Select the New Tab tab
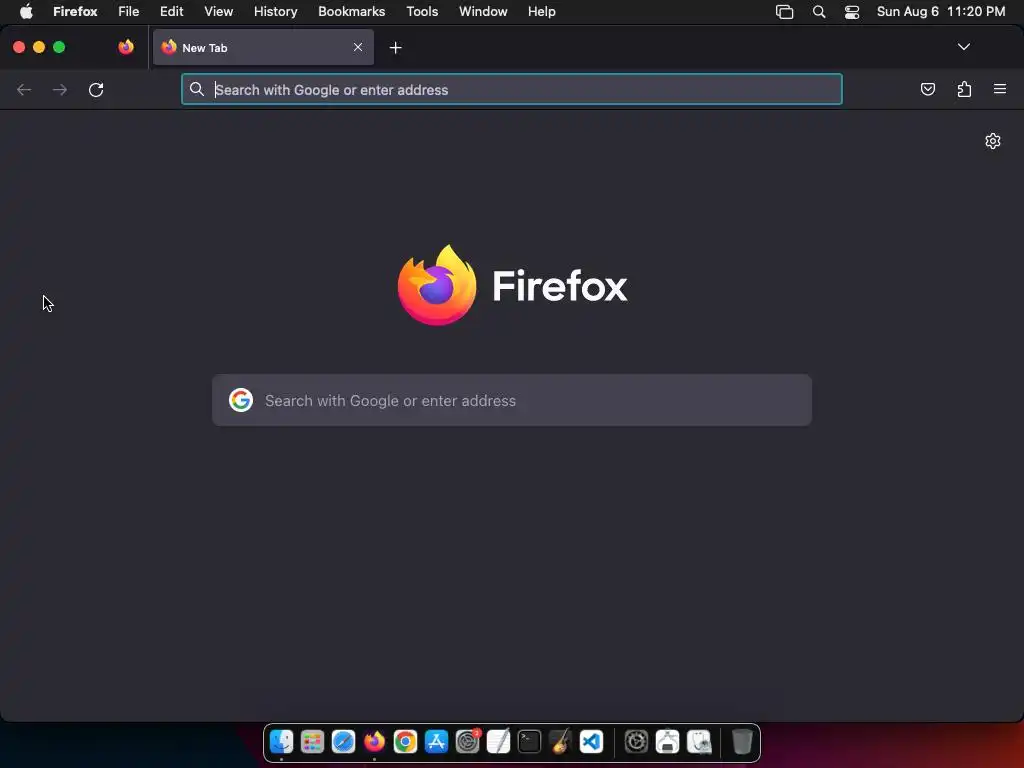The image size is (1024, 768). click(263, 47)
